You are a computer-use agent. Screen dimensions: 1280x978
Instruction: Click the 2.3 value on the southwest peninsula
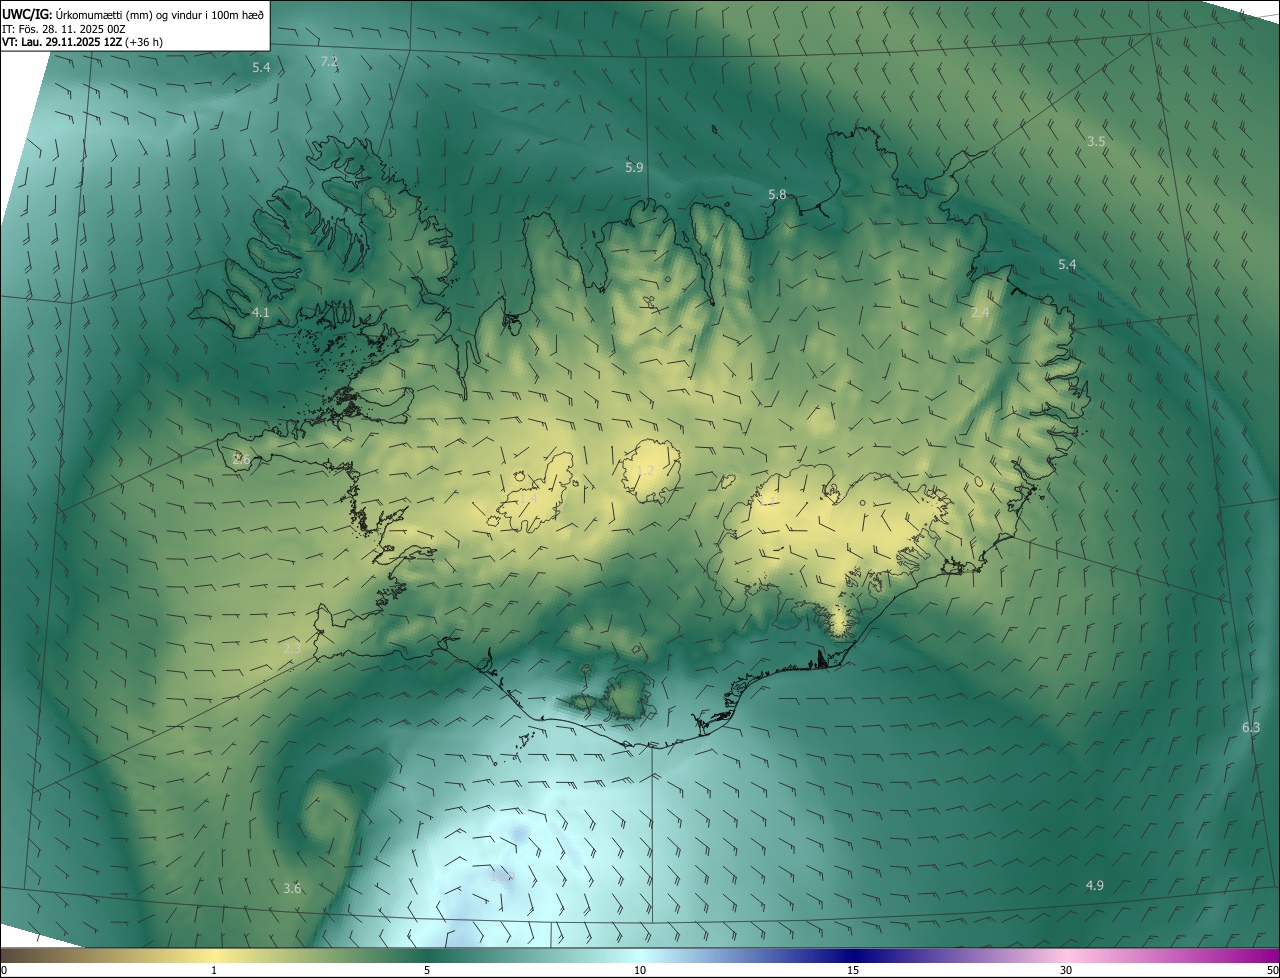tap(292, 649)
